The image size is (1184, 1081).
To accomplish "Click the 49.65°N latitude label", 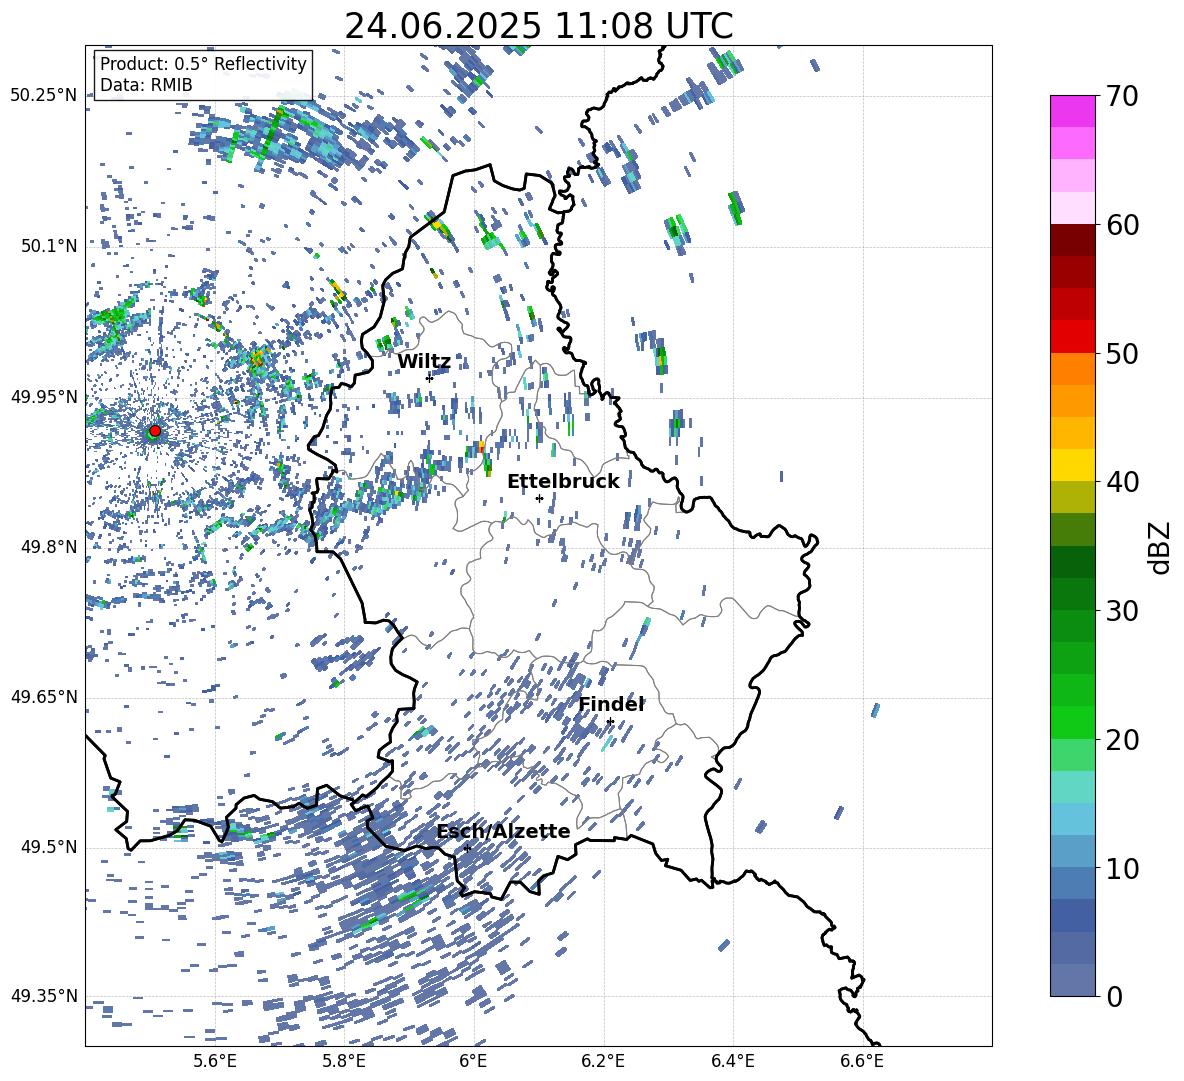I will coord(44,697).
